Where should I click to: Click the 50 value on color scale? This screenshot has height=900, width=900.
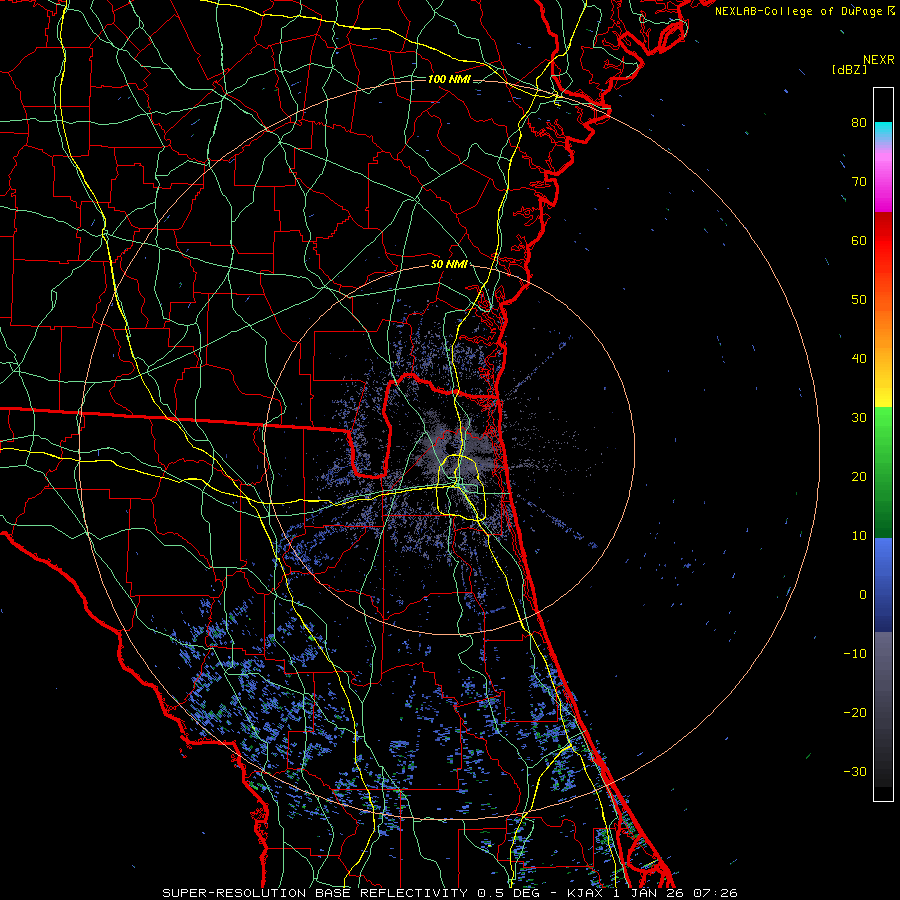pos(859,300)
